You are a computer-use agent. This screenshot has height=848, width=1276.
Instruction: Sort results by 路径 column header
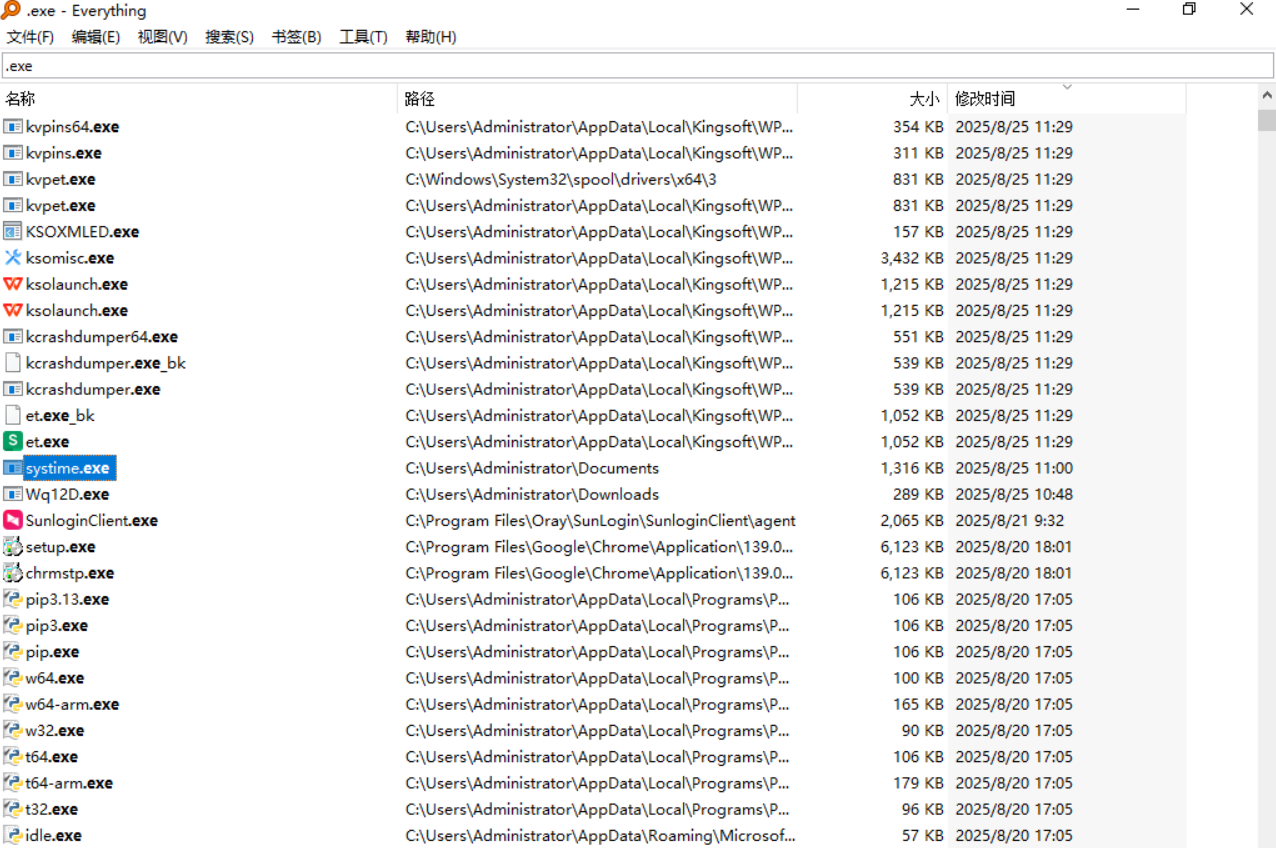598,99
